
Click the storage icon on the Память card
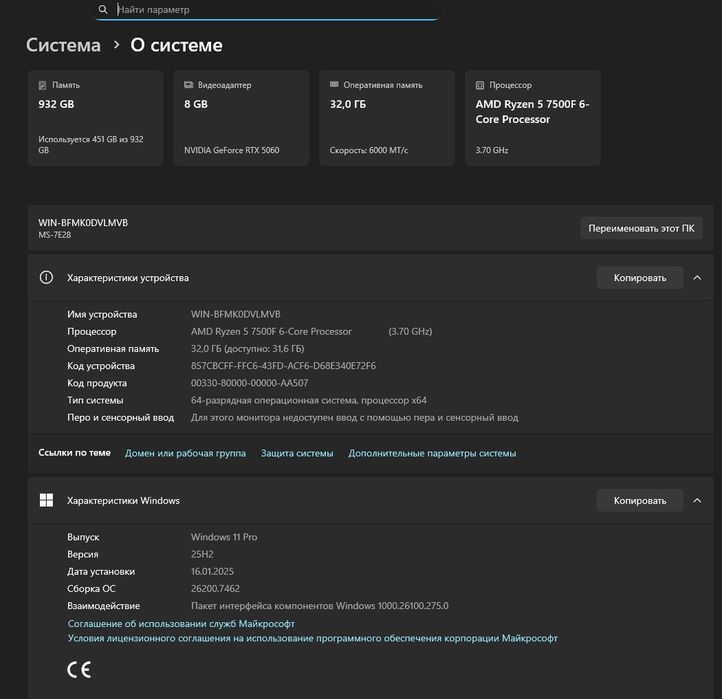point(42,85)
